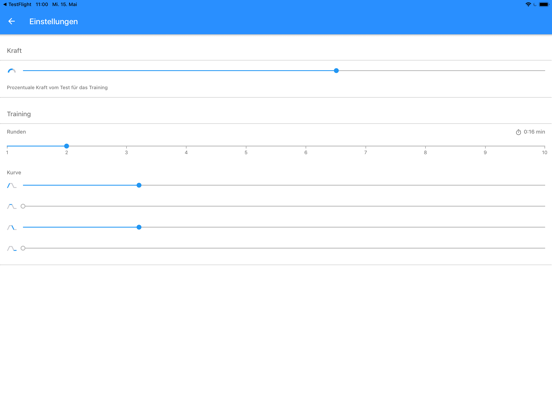Click the second Kurve slider empty handle

pos(23,206)
